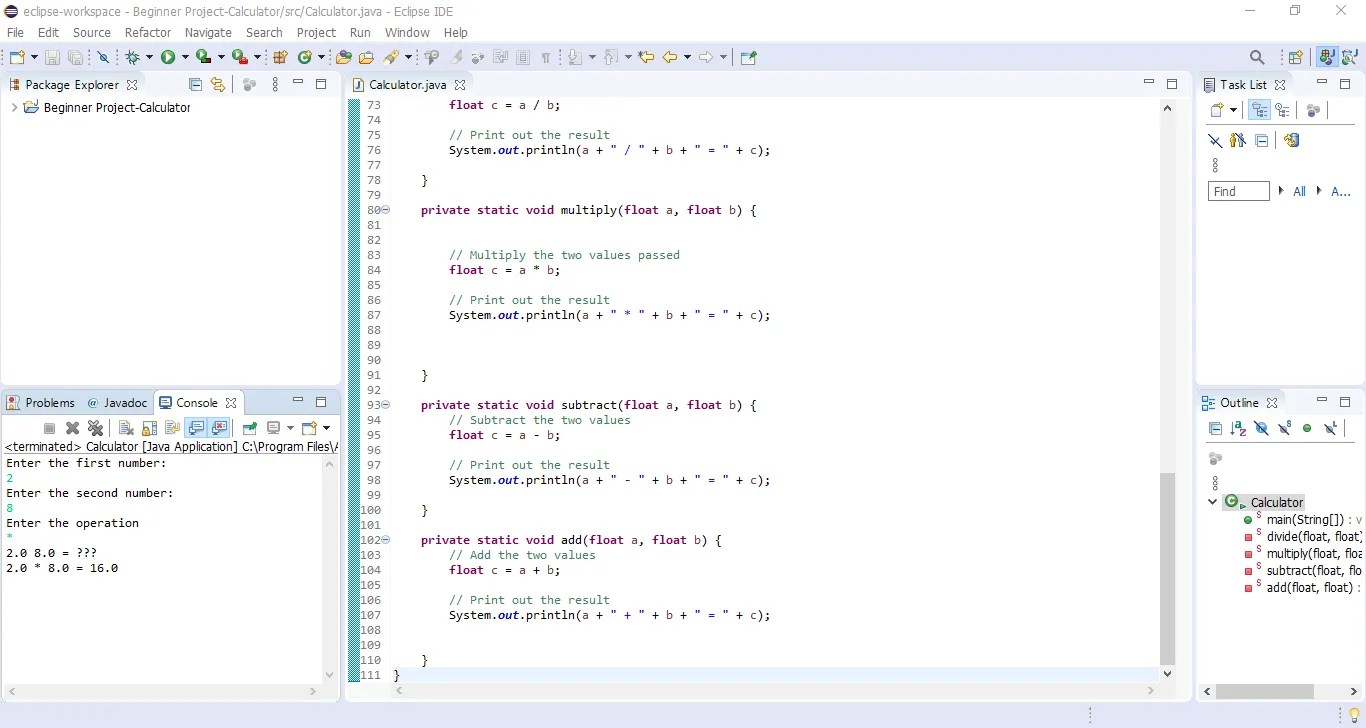
Task: Clear the Console output
Action: coord(125,427)
